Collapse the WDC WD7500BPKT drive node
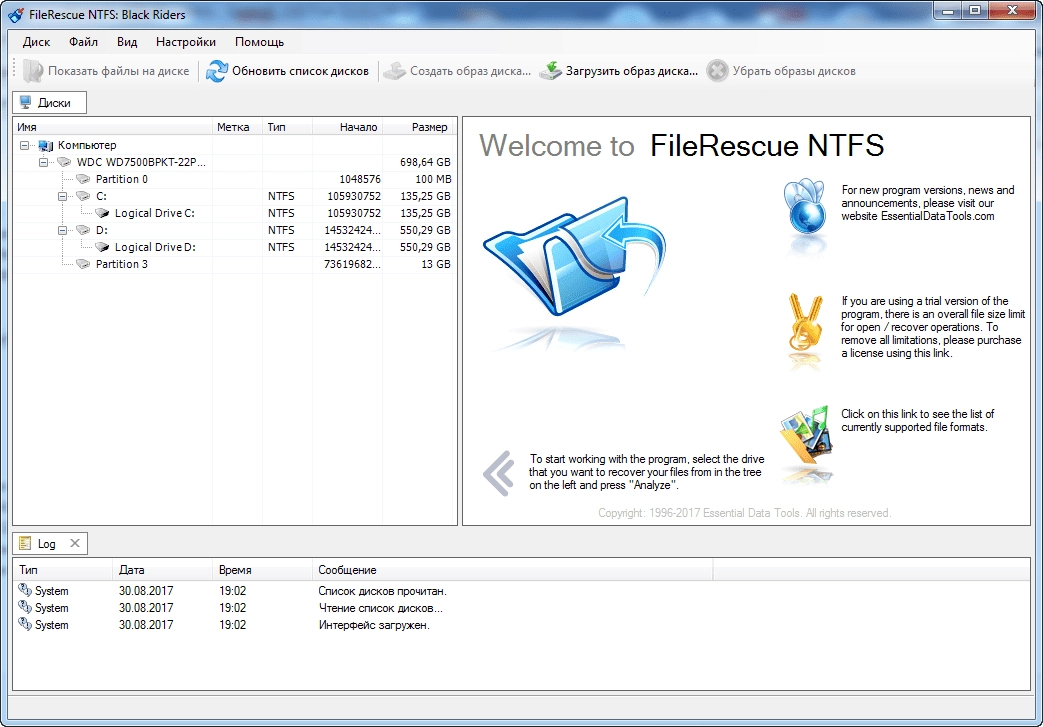Image resolution: width=1043 pixels, height=727 pixels. [43, 162]
